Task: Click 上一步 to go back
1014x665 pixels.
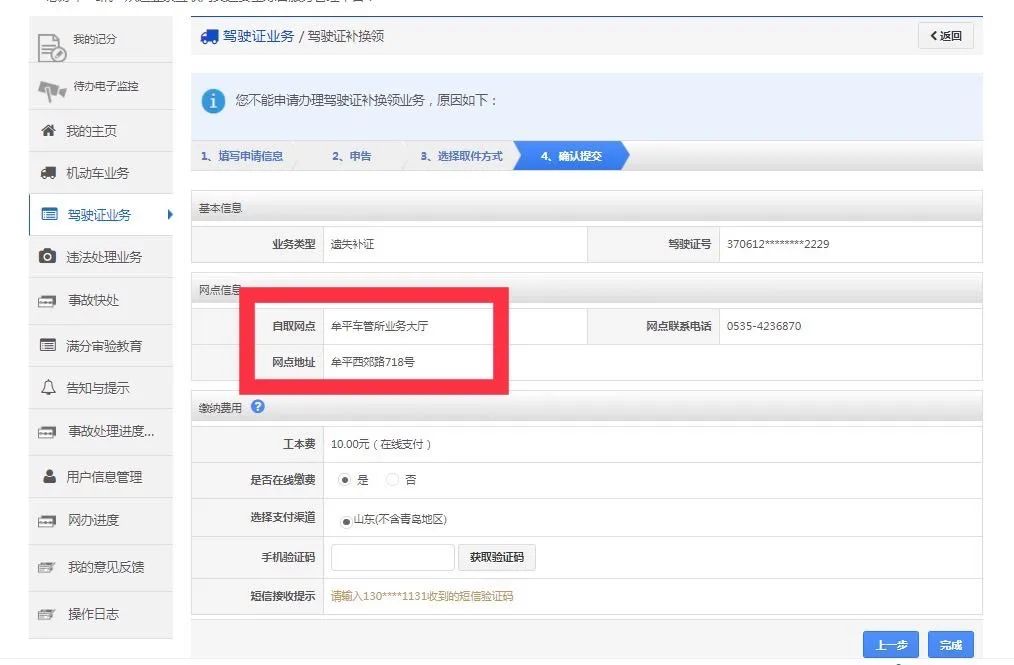Action: [890, 645]
